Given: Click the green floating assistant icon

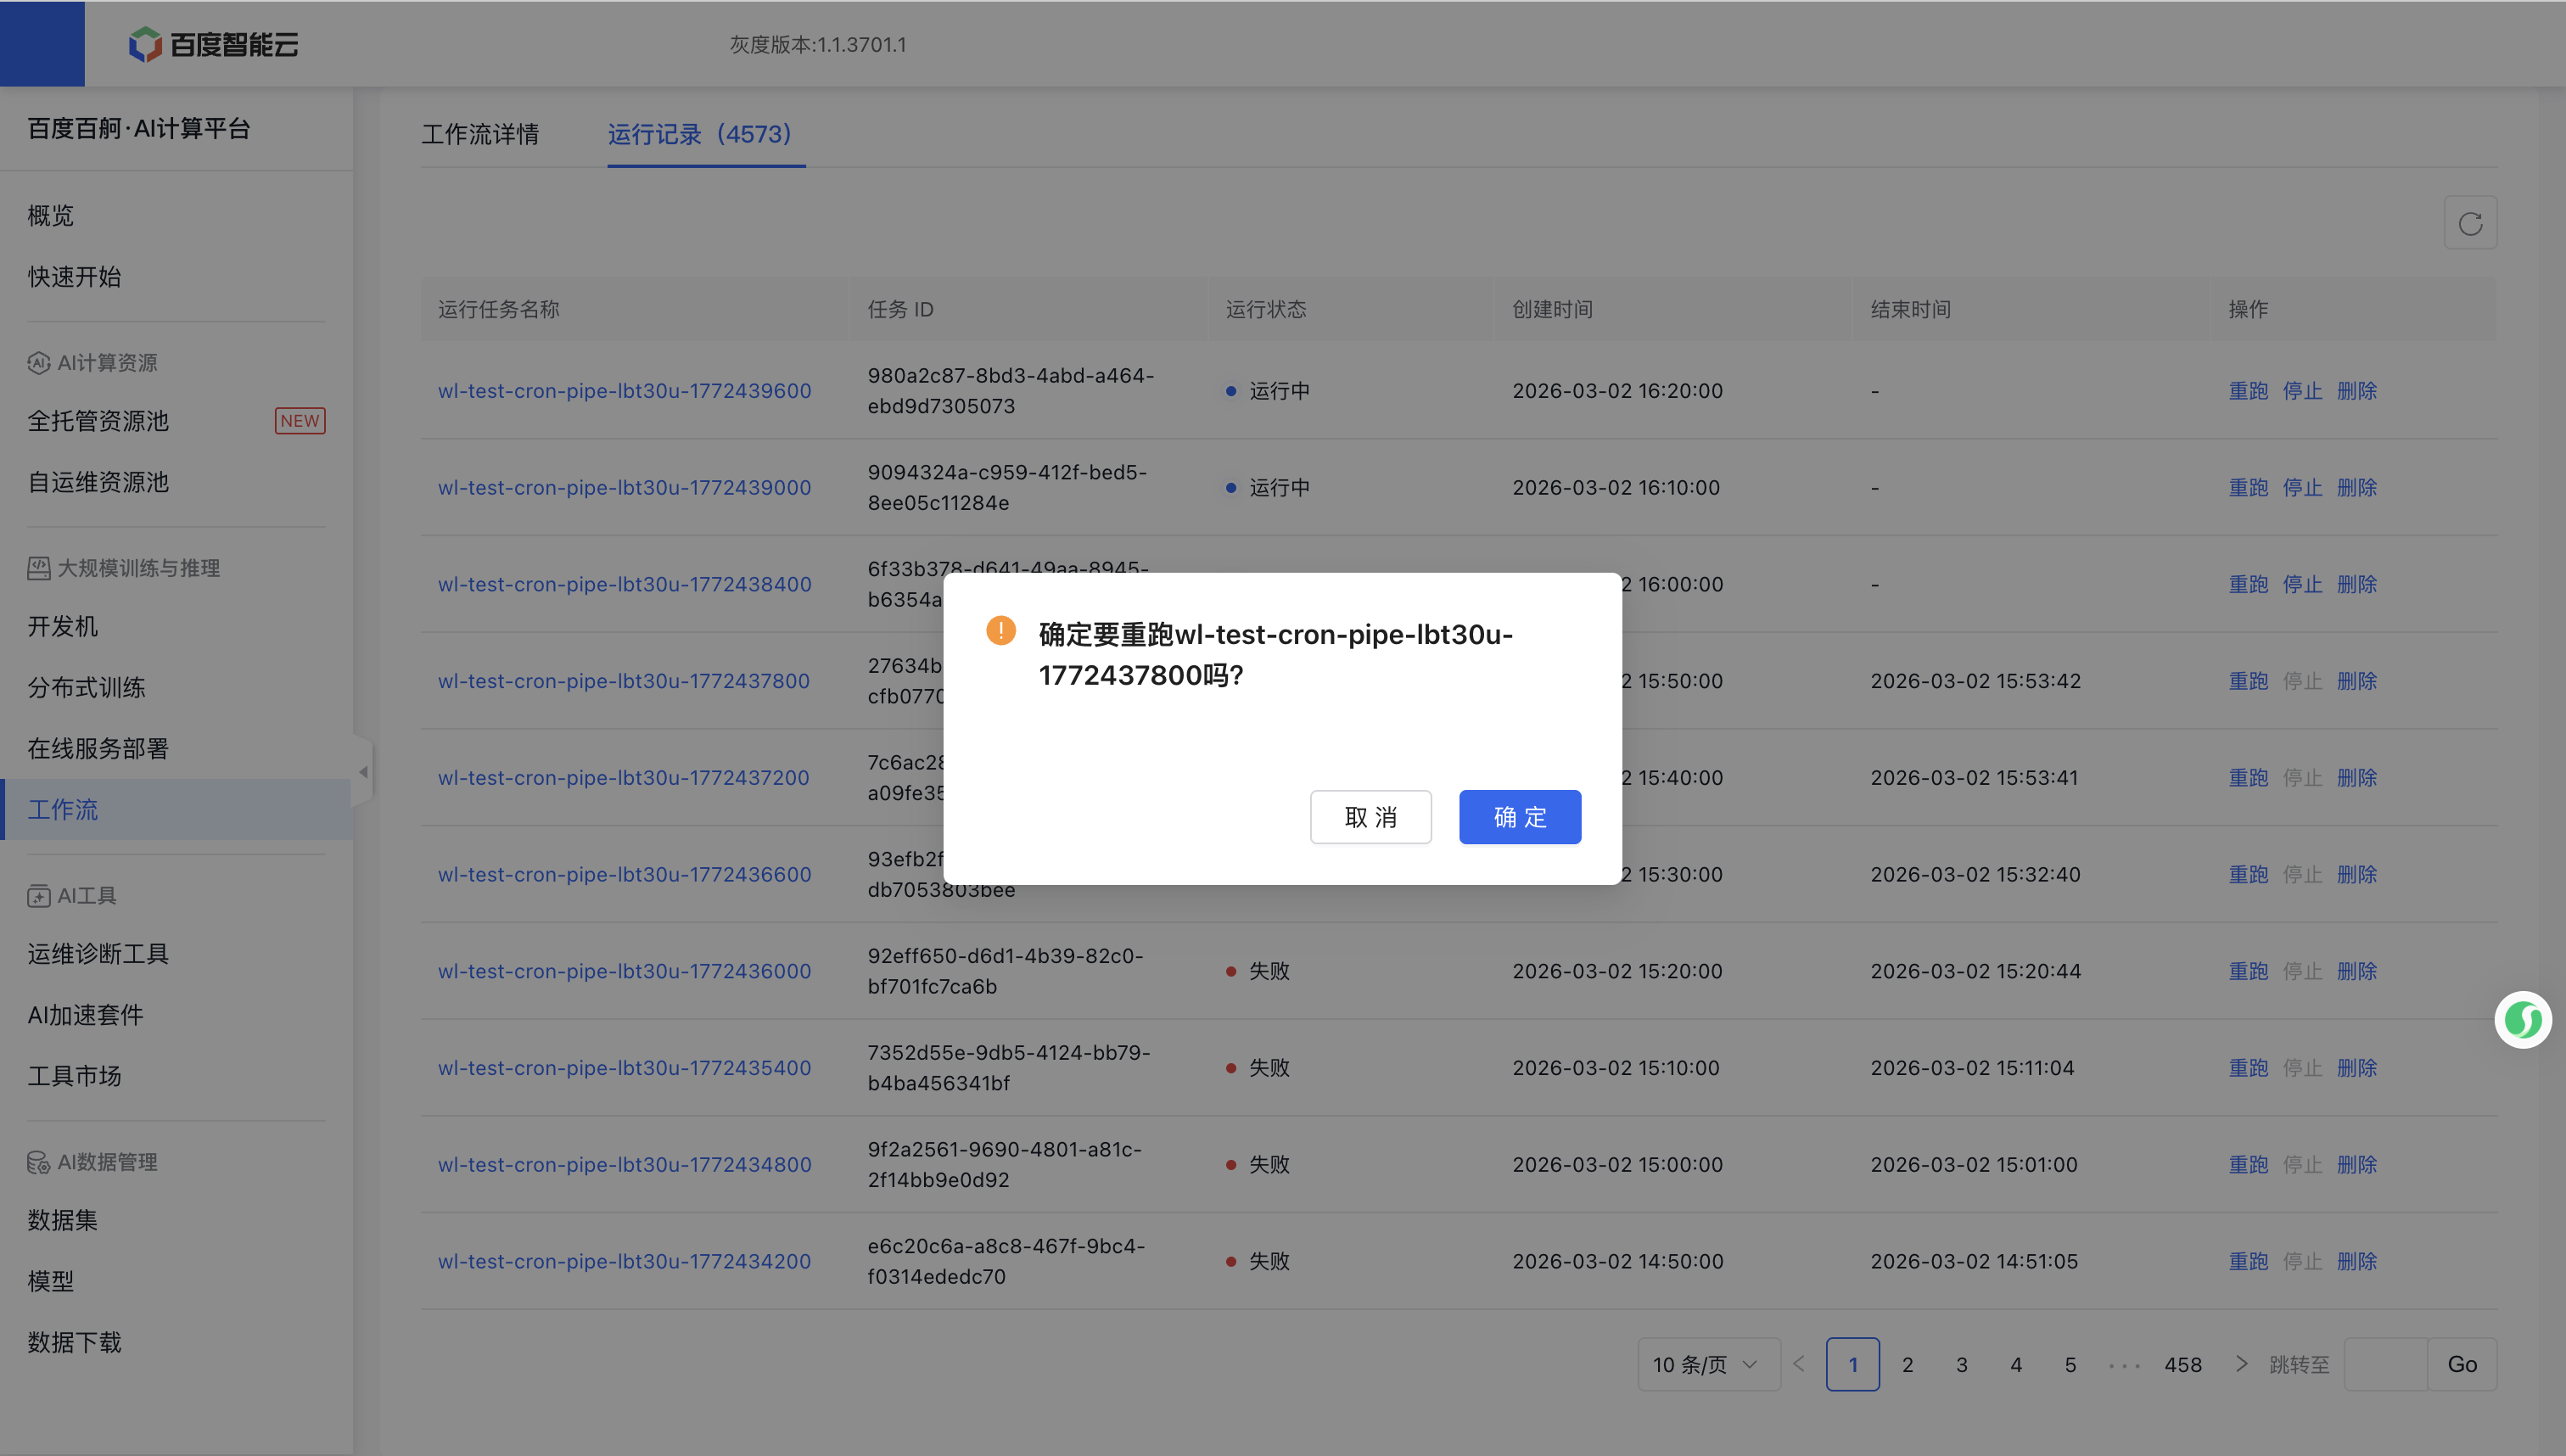Looking at the screenshot, I should 2522,1019.
